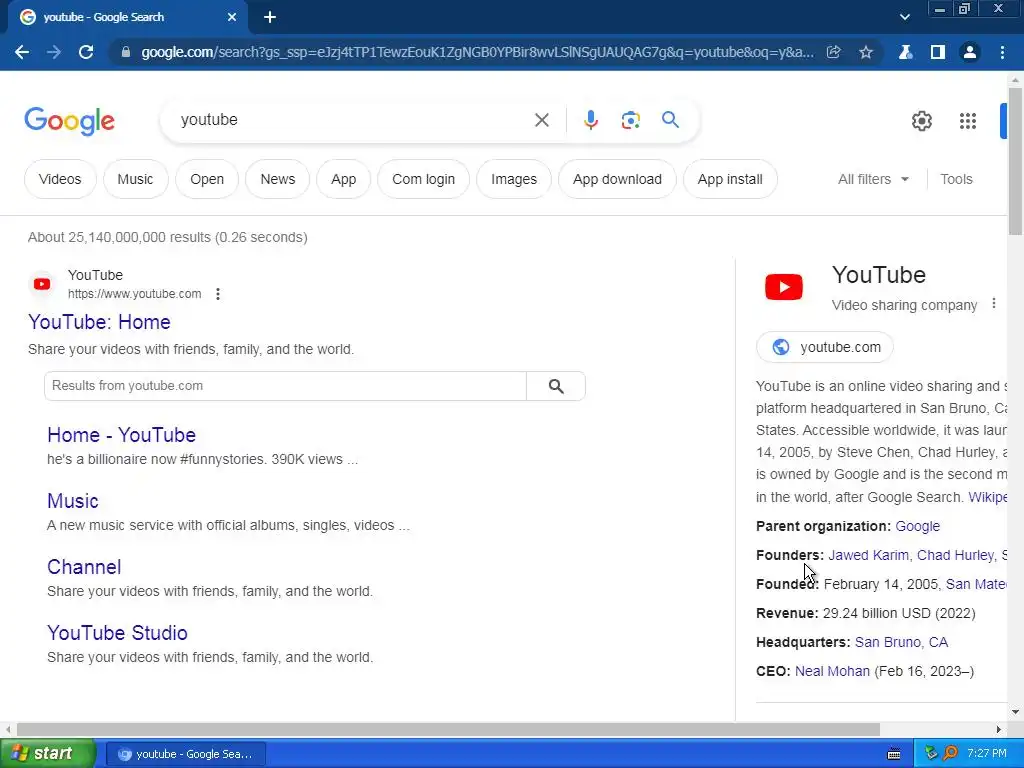The width and height of the screenshot is (1024, 768).
Task: Toggle the browser side panel icon
Action: (x=938, y=52)
